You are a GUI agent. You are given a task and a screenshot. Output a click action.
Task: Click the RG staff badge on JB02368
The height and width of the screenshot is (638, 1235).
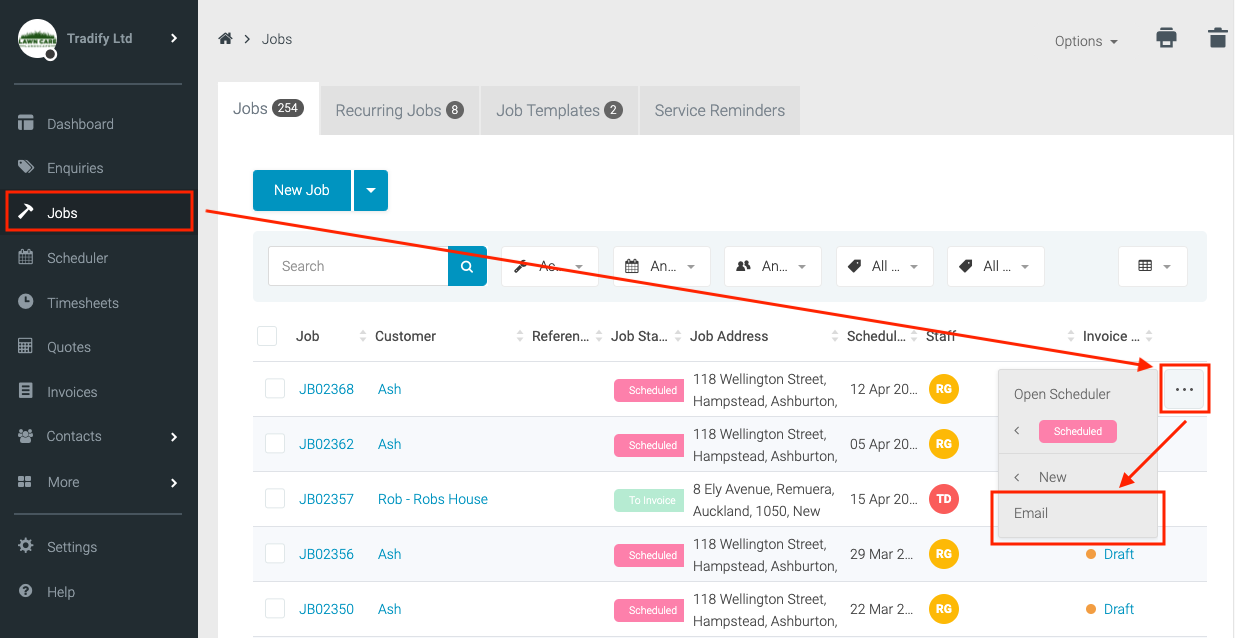[944, 389]
